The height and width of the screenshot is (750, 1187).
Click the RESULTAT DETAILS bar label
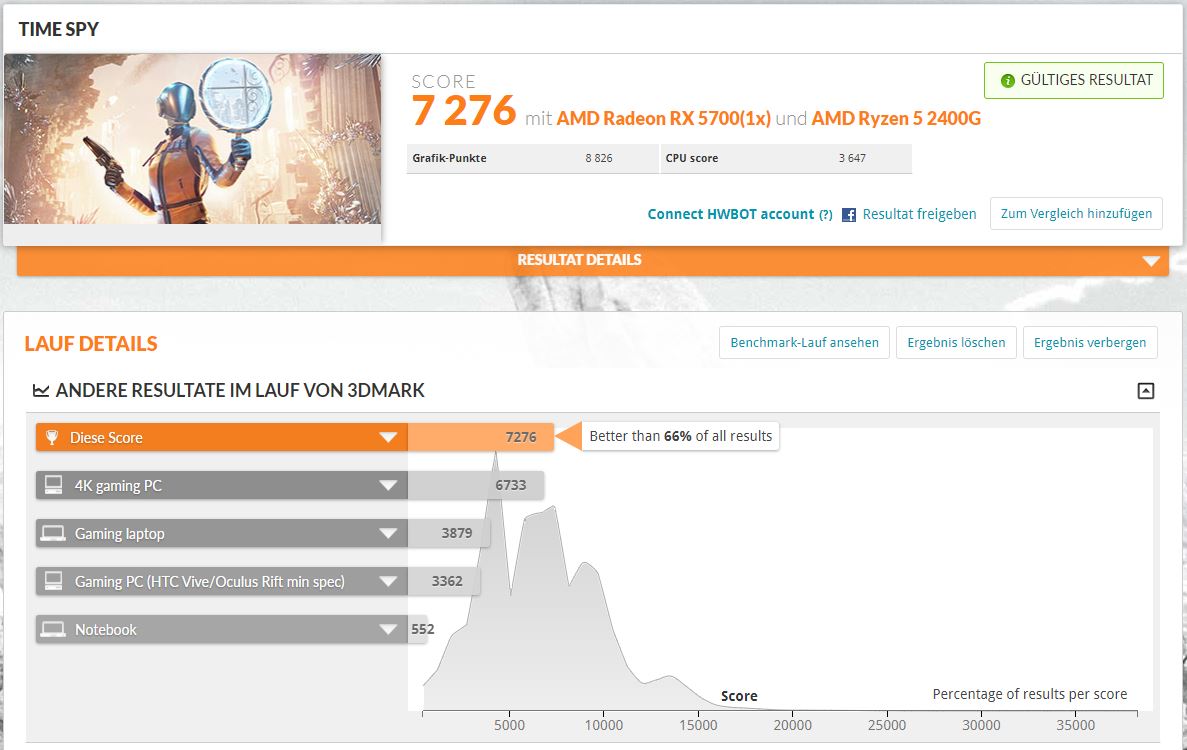pos(579,260)
